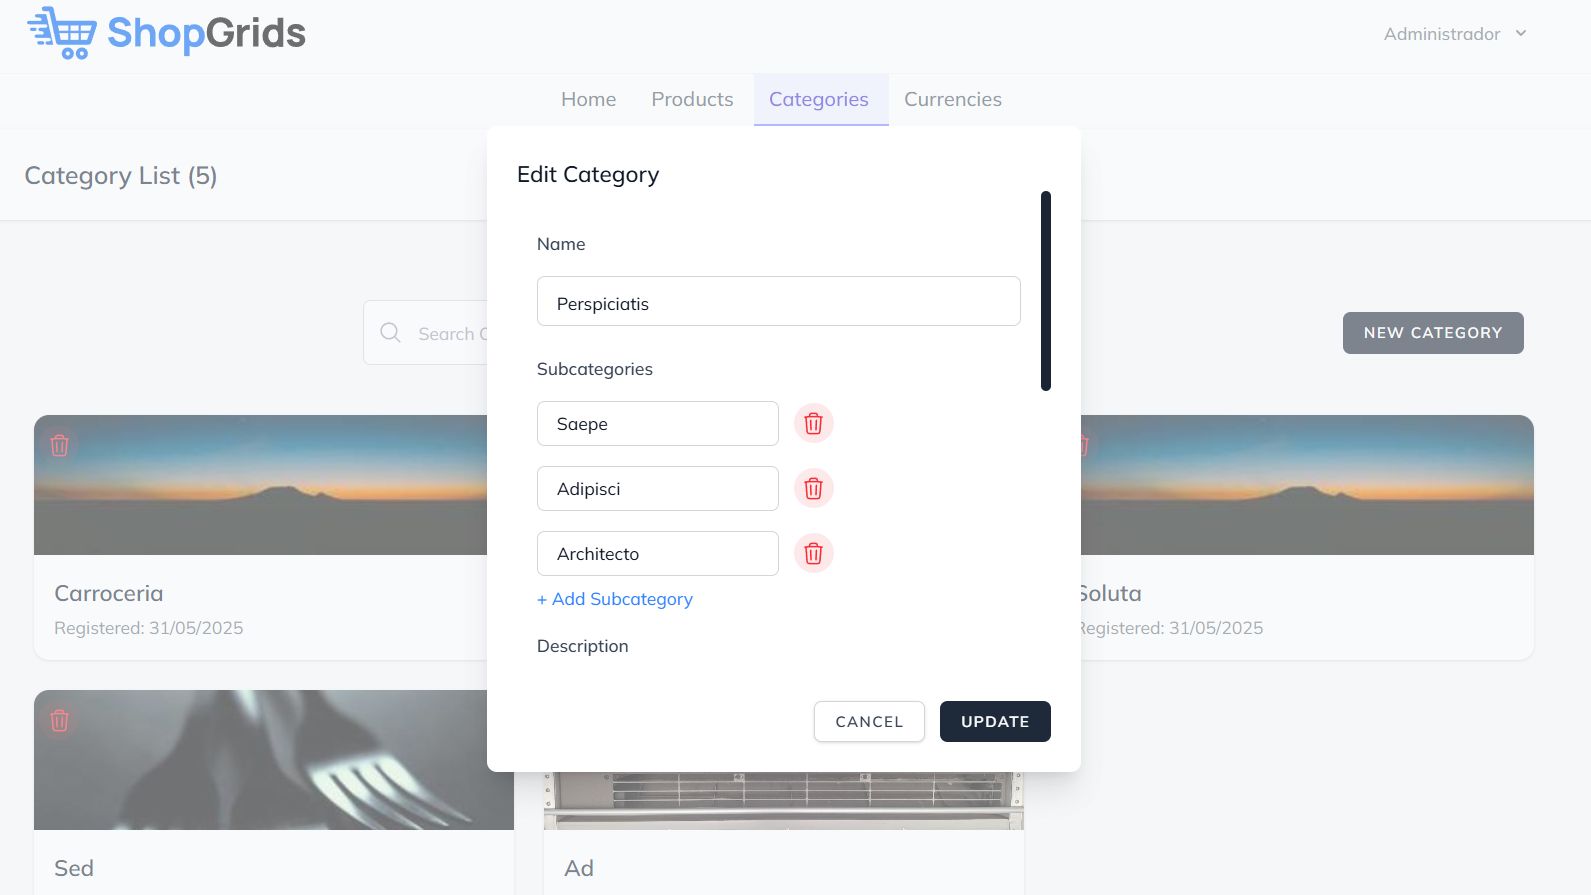Image resolution: width=1591 pixels, height=895 pixels.
Task: Remove the Architecto subcategory
Action: (x=813, y=553)
